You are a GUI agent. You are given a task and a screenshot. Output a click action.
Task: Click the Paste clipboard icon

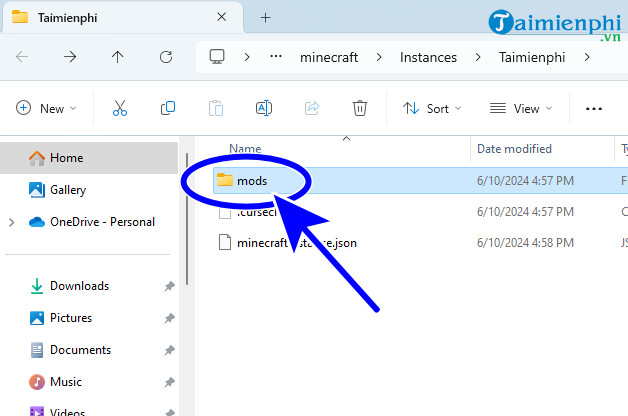point(216,108)
